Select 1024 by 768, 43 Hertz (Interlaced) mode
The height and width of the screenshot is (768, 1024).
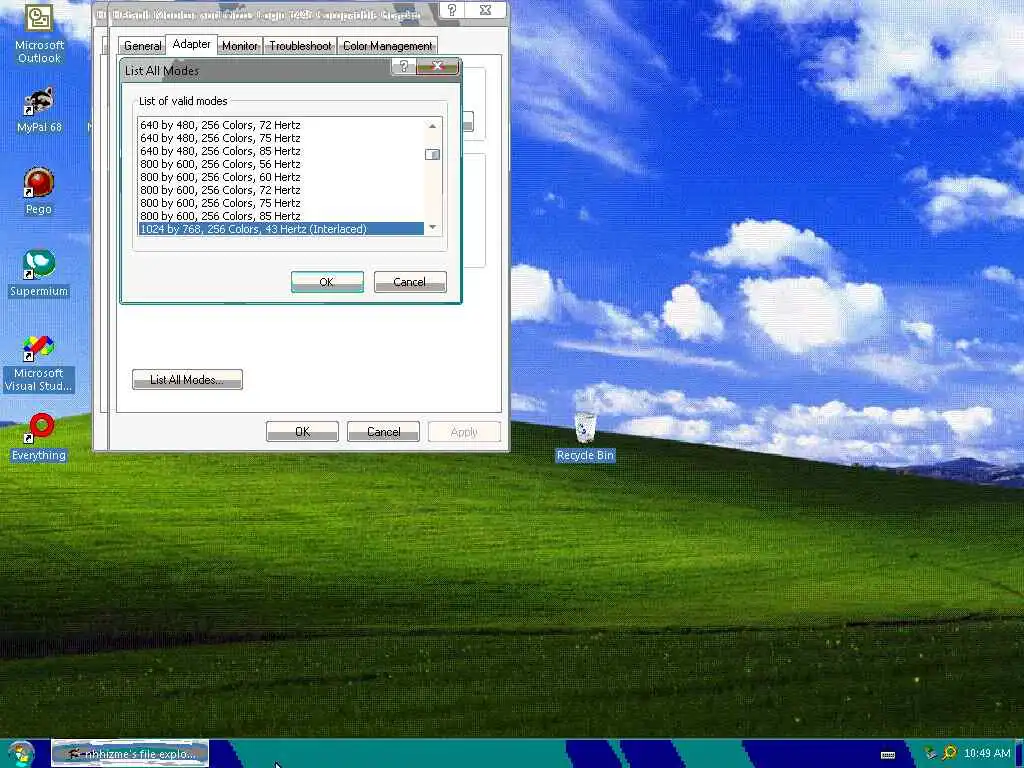click(x=281, y=229)
